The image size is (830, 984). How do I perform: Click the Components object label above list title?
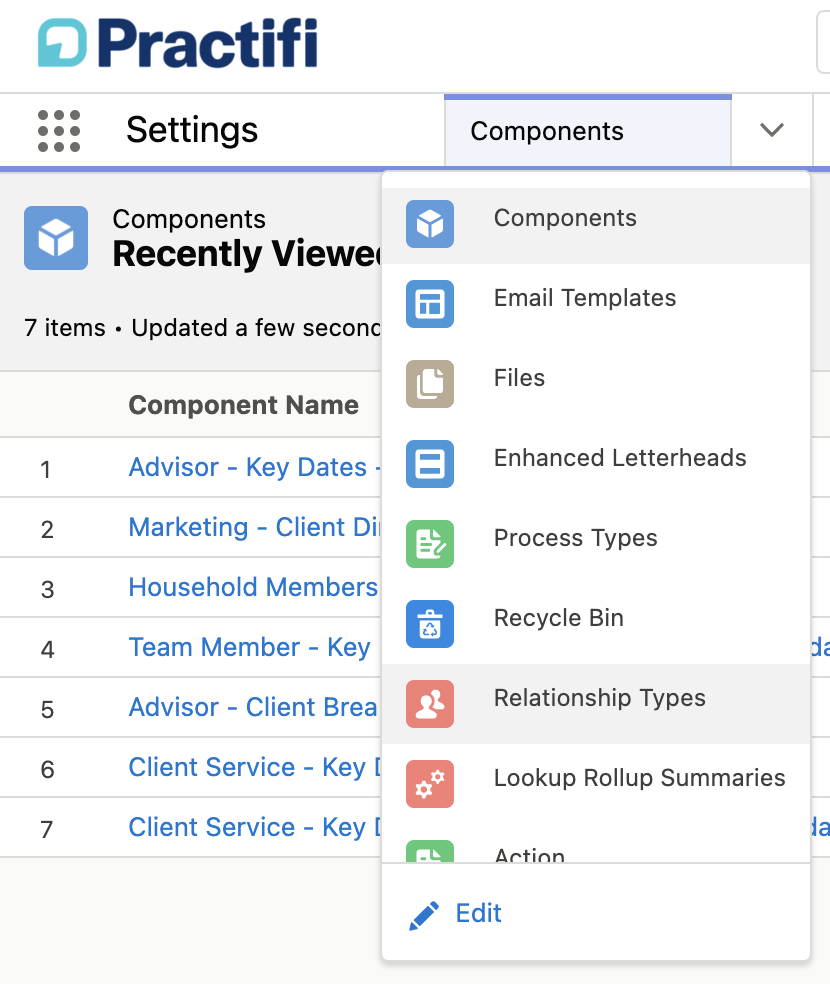189,219
